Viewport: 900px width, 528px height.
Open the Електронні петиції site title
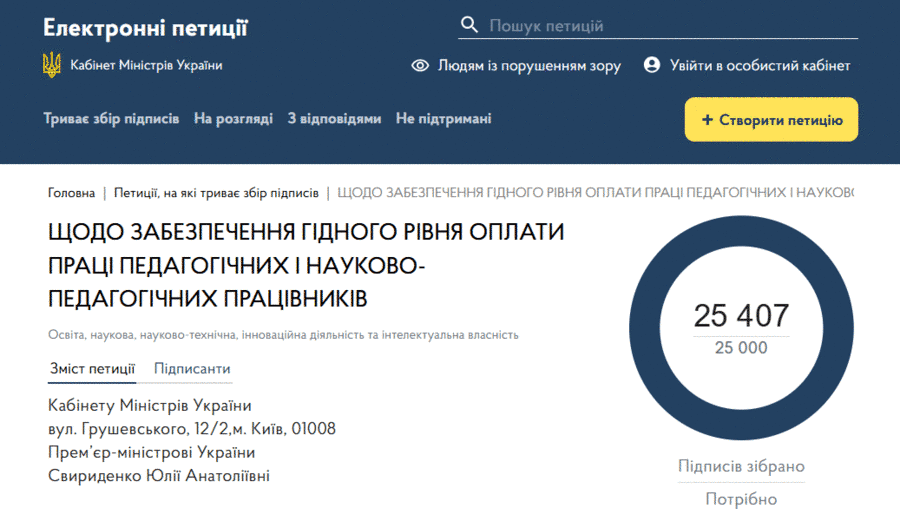click(145, 27)
